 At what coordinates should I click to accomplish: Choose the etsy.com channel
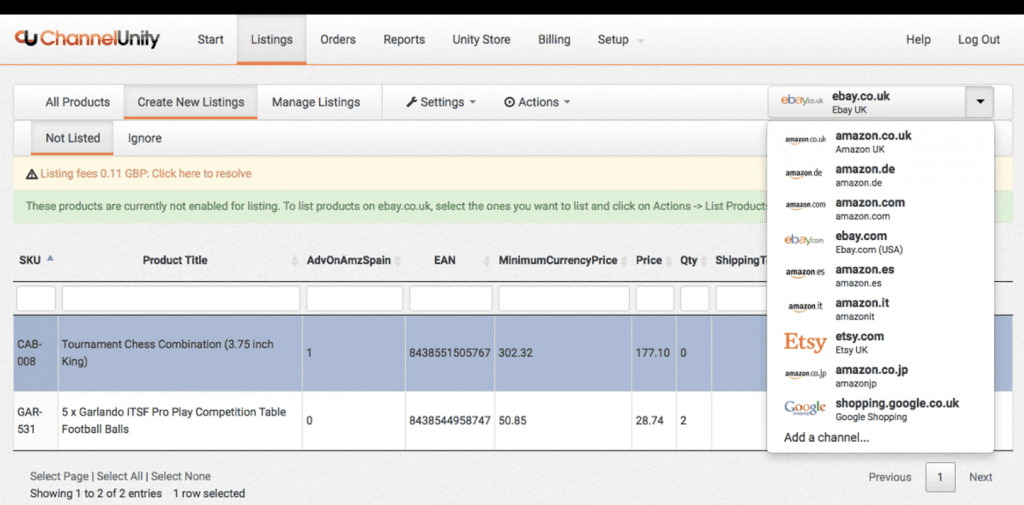(x=881, y=342)
